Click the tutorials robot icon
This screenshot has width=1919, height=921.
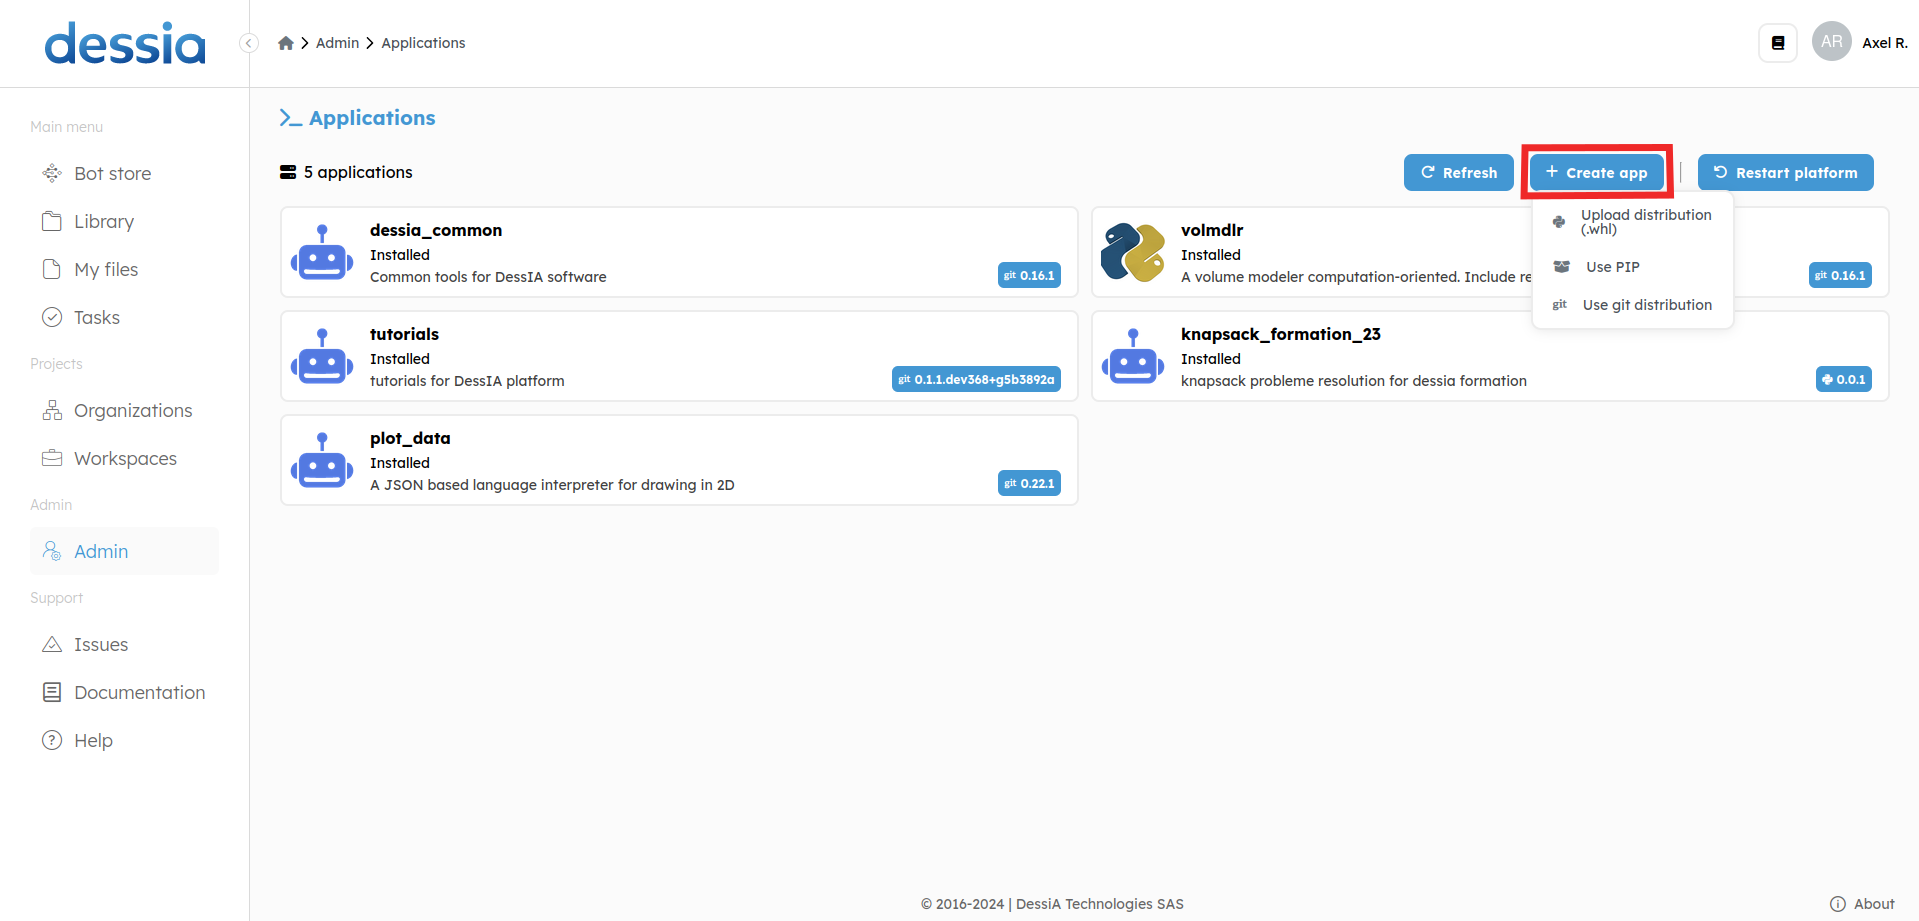click(322, 356)
